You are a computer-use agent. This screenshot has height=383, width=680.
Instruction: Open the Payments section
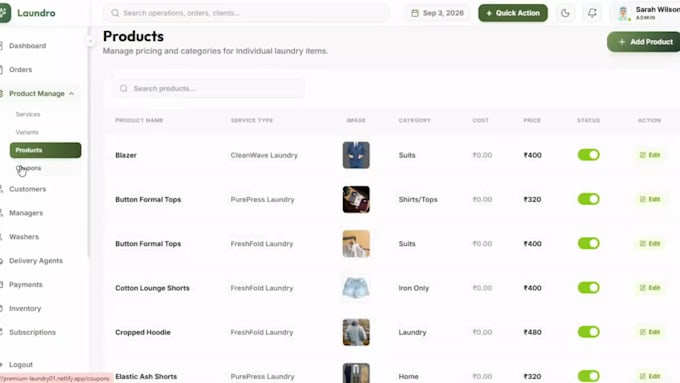pyautogui.click(x=26, y=285)
